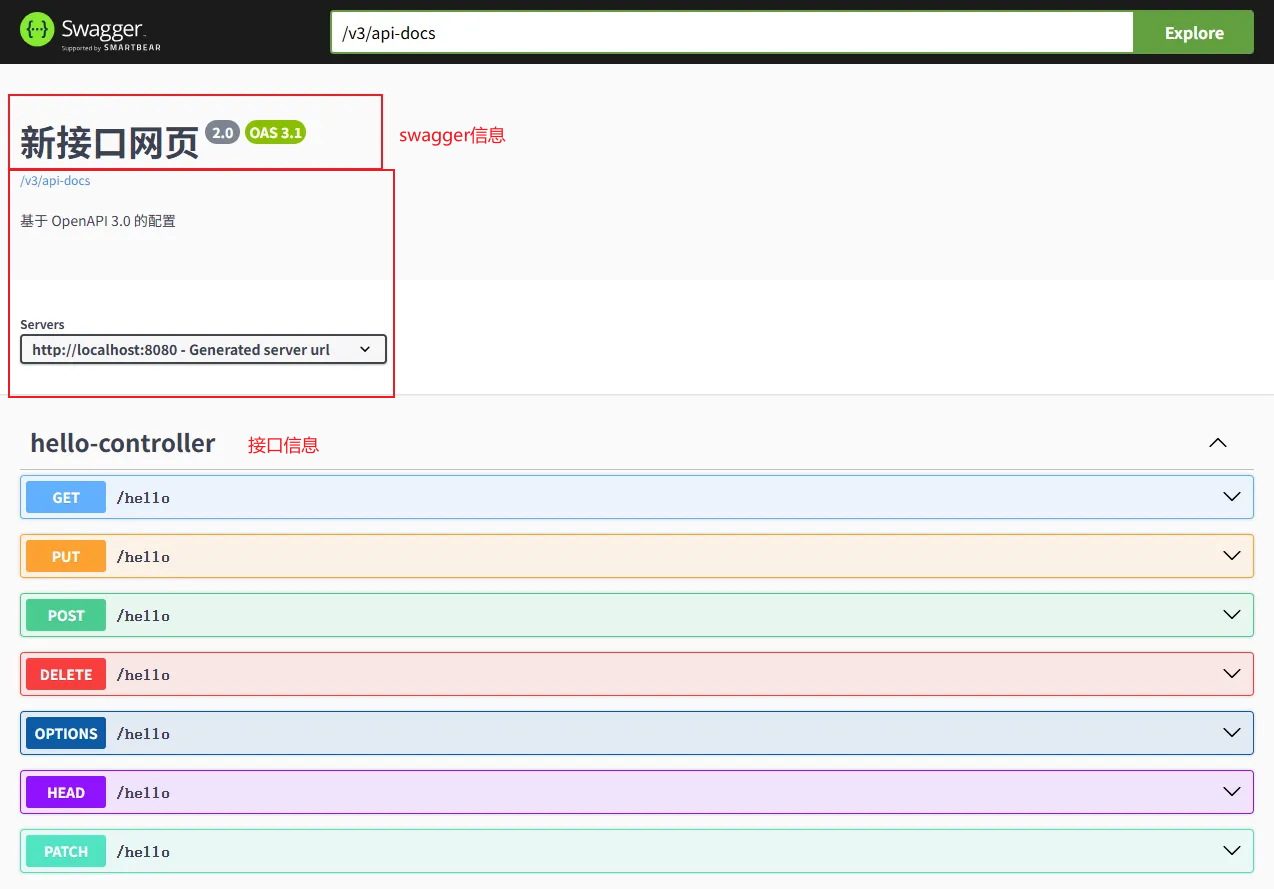The width and height of the screenshot is (1274, 889).
Task: Click /hello path in POST row
Action: tap(143, 616)
